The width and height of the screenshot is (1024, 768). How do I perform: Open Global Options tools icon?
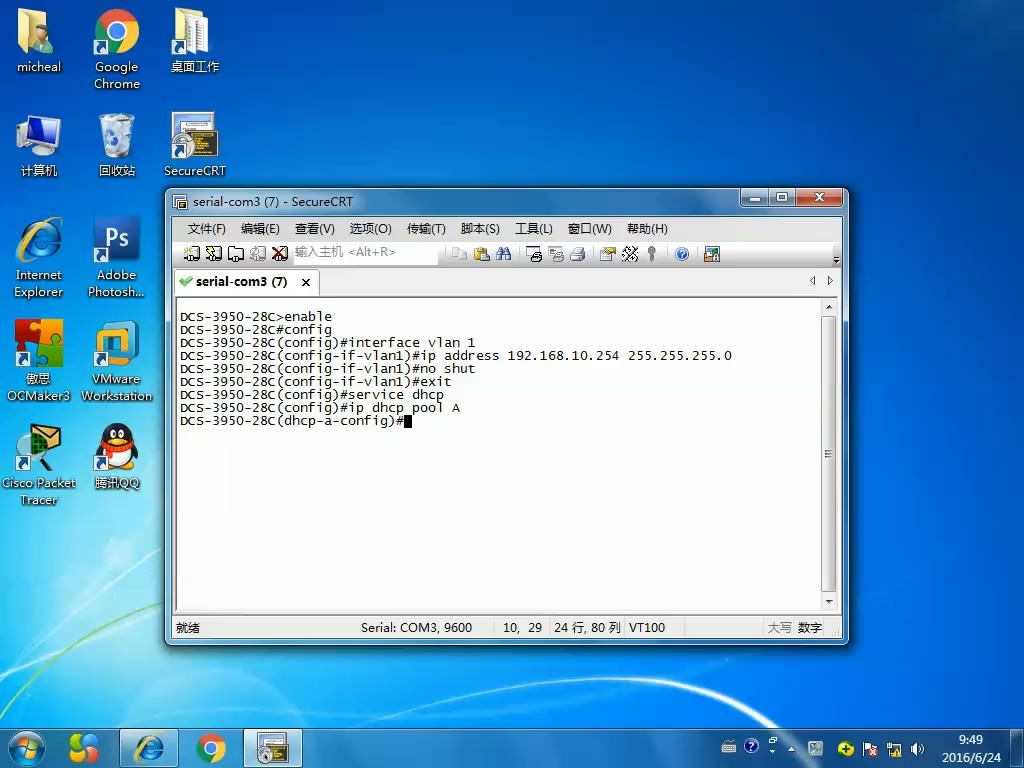click(x=630, y=254)
